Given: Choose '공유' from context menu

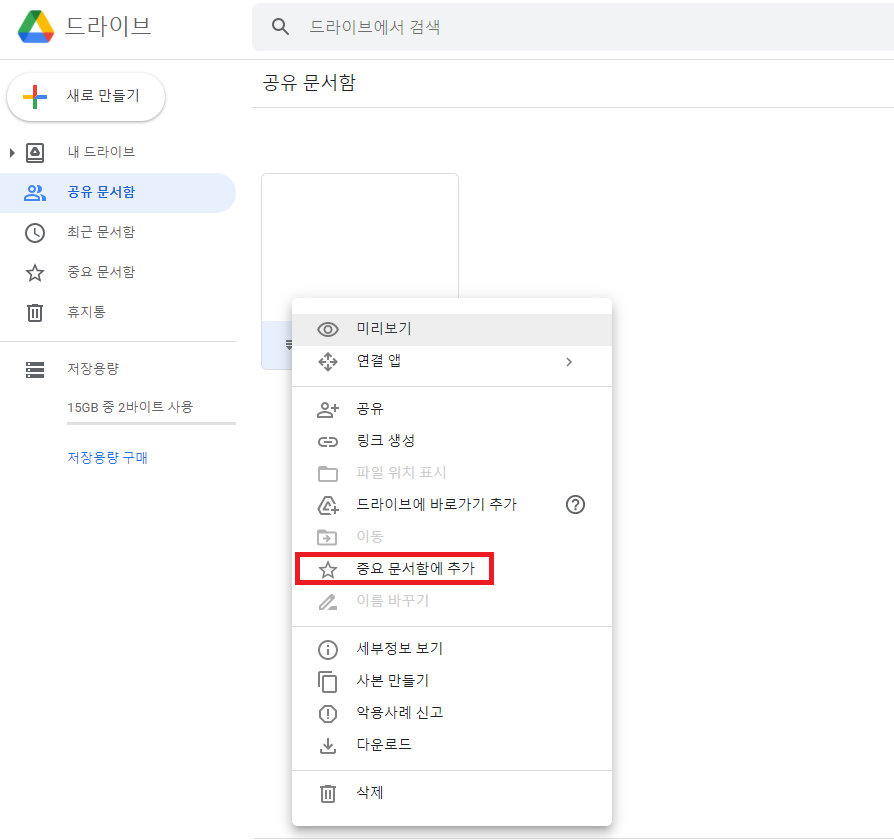Looking at the screenshot, I should pyautogui.click(x=452, y=409).
